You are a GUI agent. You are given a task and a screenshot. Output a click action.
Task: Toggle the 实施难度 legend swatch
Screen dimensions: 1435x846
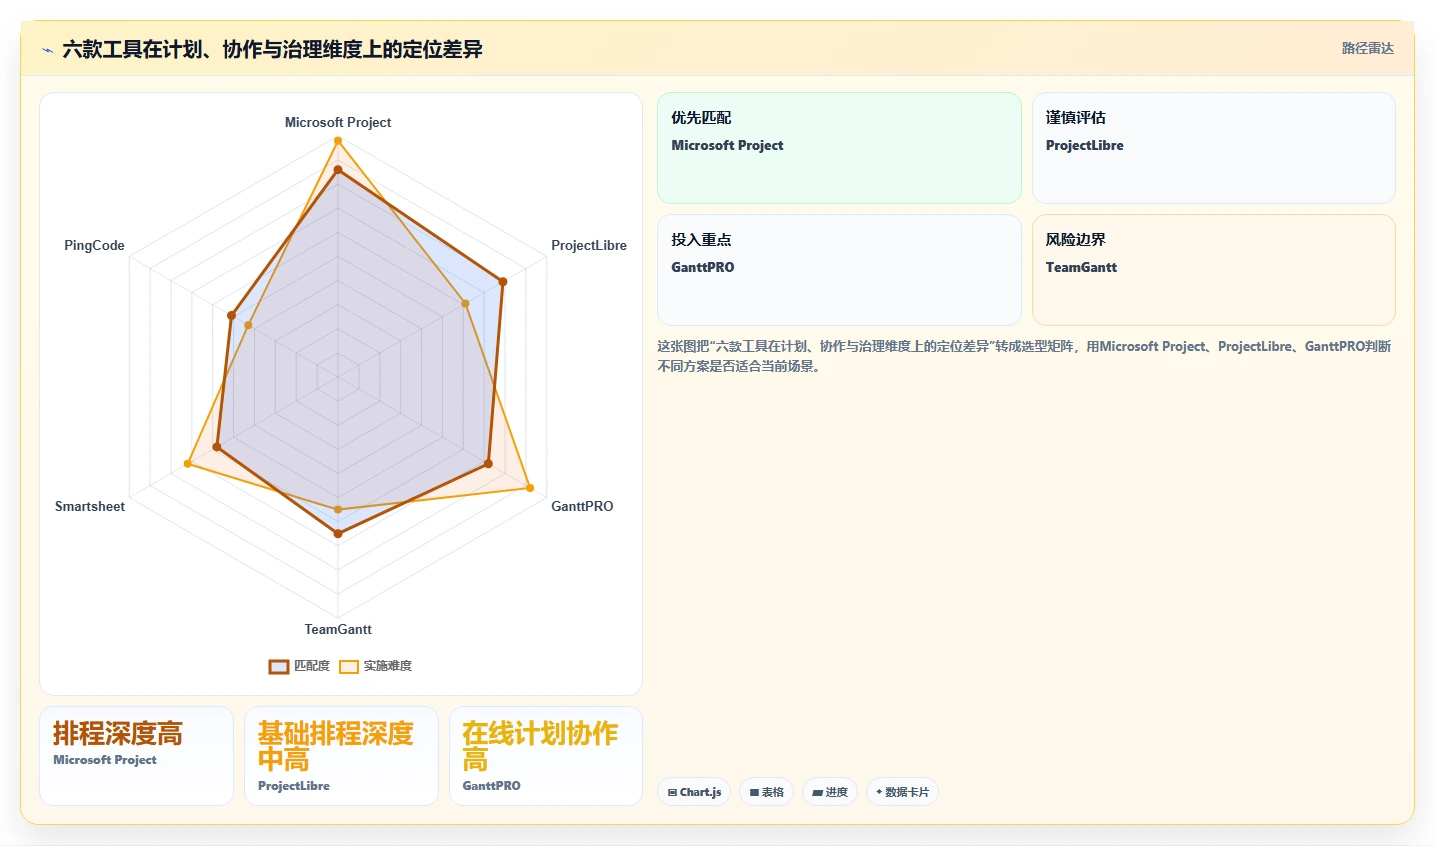[x=349, y=666]
